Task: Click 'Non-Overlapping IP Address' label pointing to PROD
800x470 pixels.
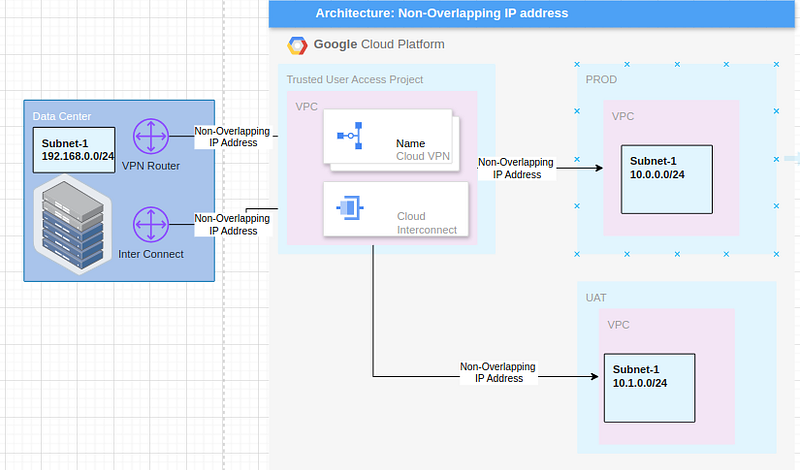Action: pyautogui.click(x=516, y=168)
